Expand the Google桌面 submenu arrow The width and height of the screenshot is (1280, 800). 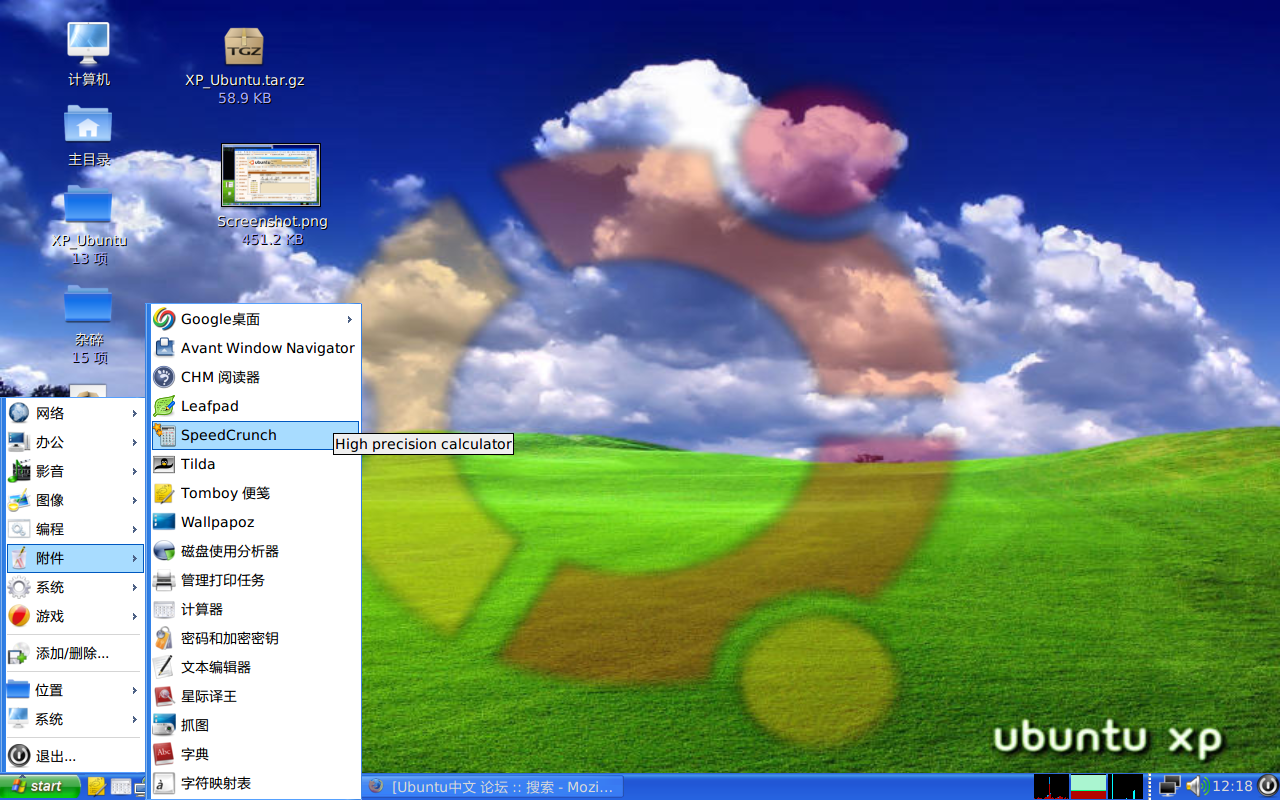tap(349, 319)
